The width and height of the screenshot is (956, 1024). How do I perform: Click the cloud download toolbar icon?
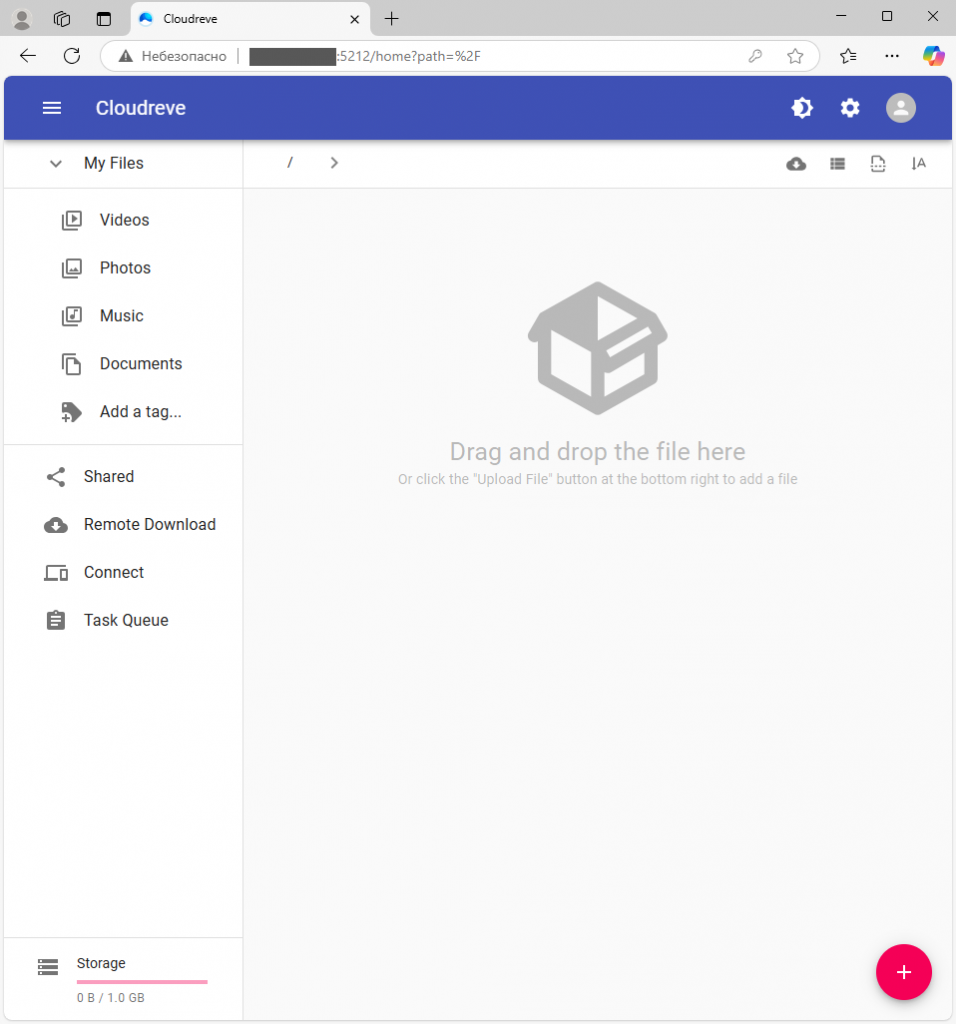pos(796,164)
